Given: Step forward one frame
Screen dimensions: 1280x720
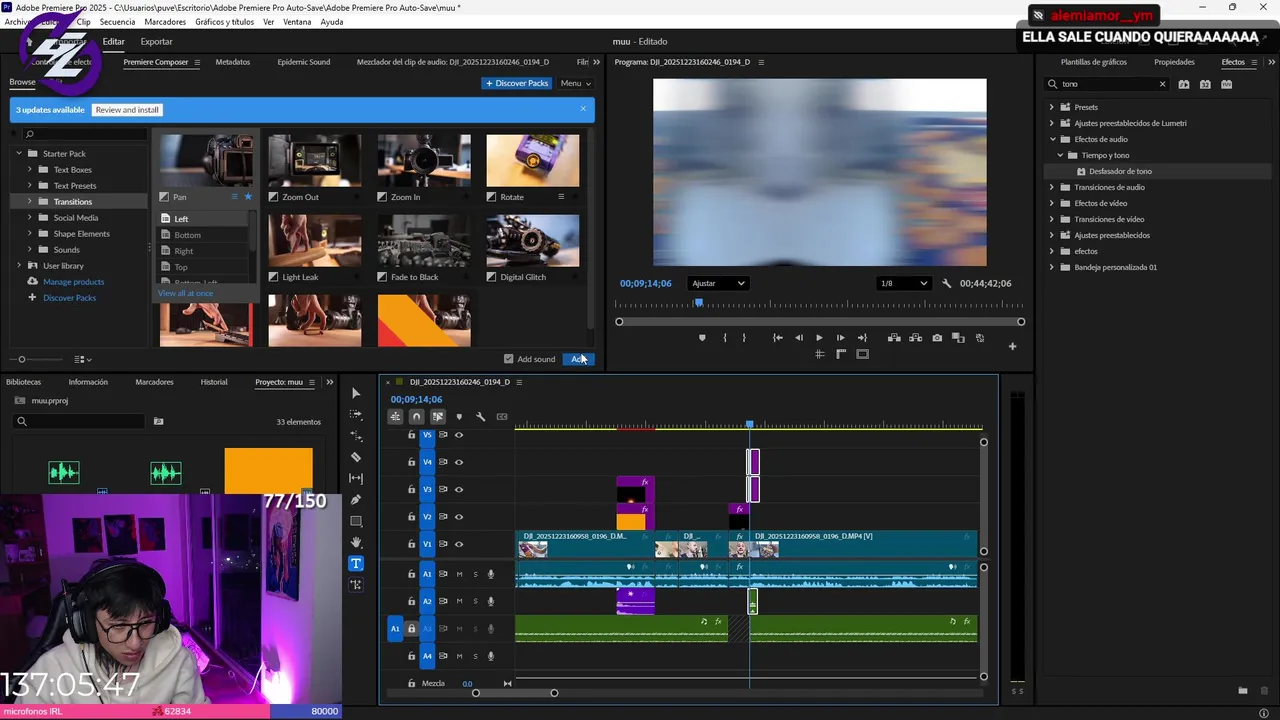Looking at the screenshot, I should tap(840, 338).
